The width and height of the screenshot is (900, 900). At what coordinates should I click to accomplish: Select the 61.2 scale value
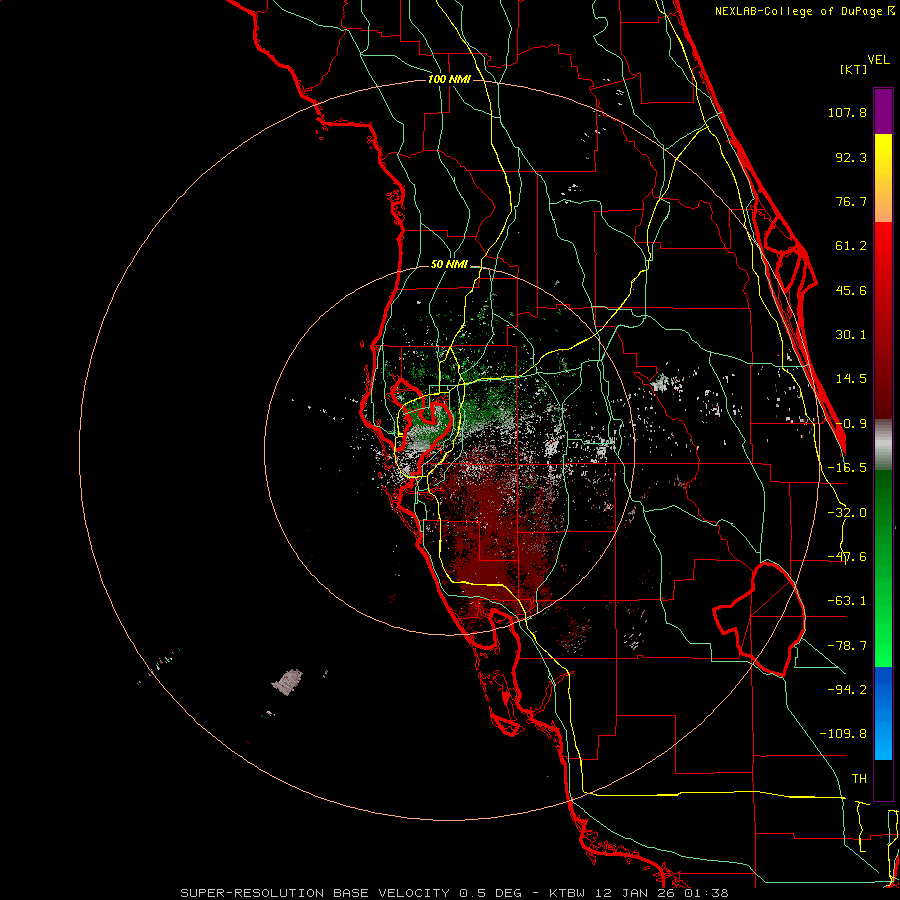pos(851,246)
